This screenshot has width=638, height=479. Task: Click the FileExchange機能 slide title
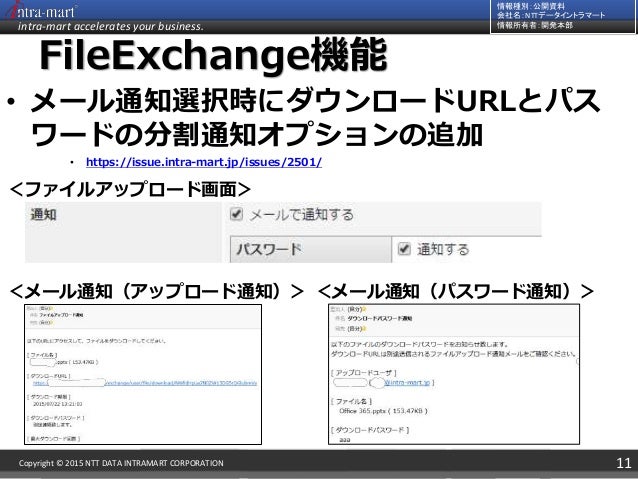pos(213,56)
